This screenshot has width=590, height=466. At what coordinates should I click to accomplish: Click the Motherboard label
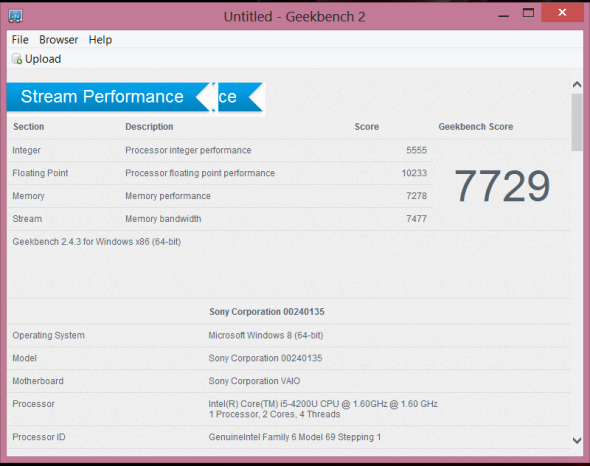(x=38, y=381)
